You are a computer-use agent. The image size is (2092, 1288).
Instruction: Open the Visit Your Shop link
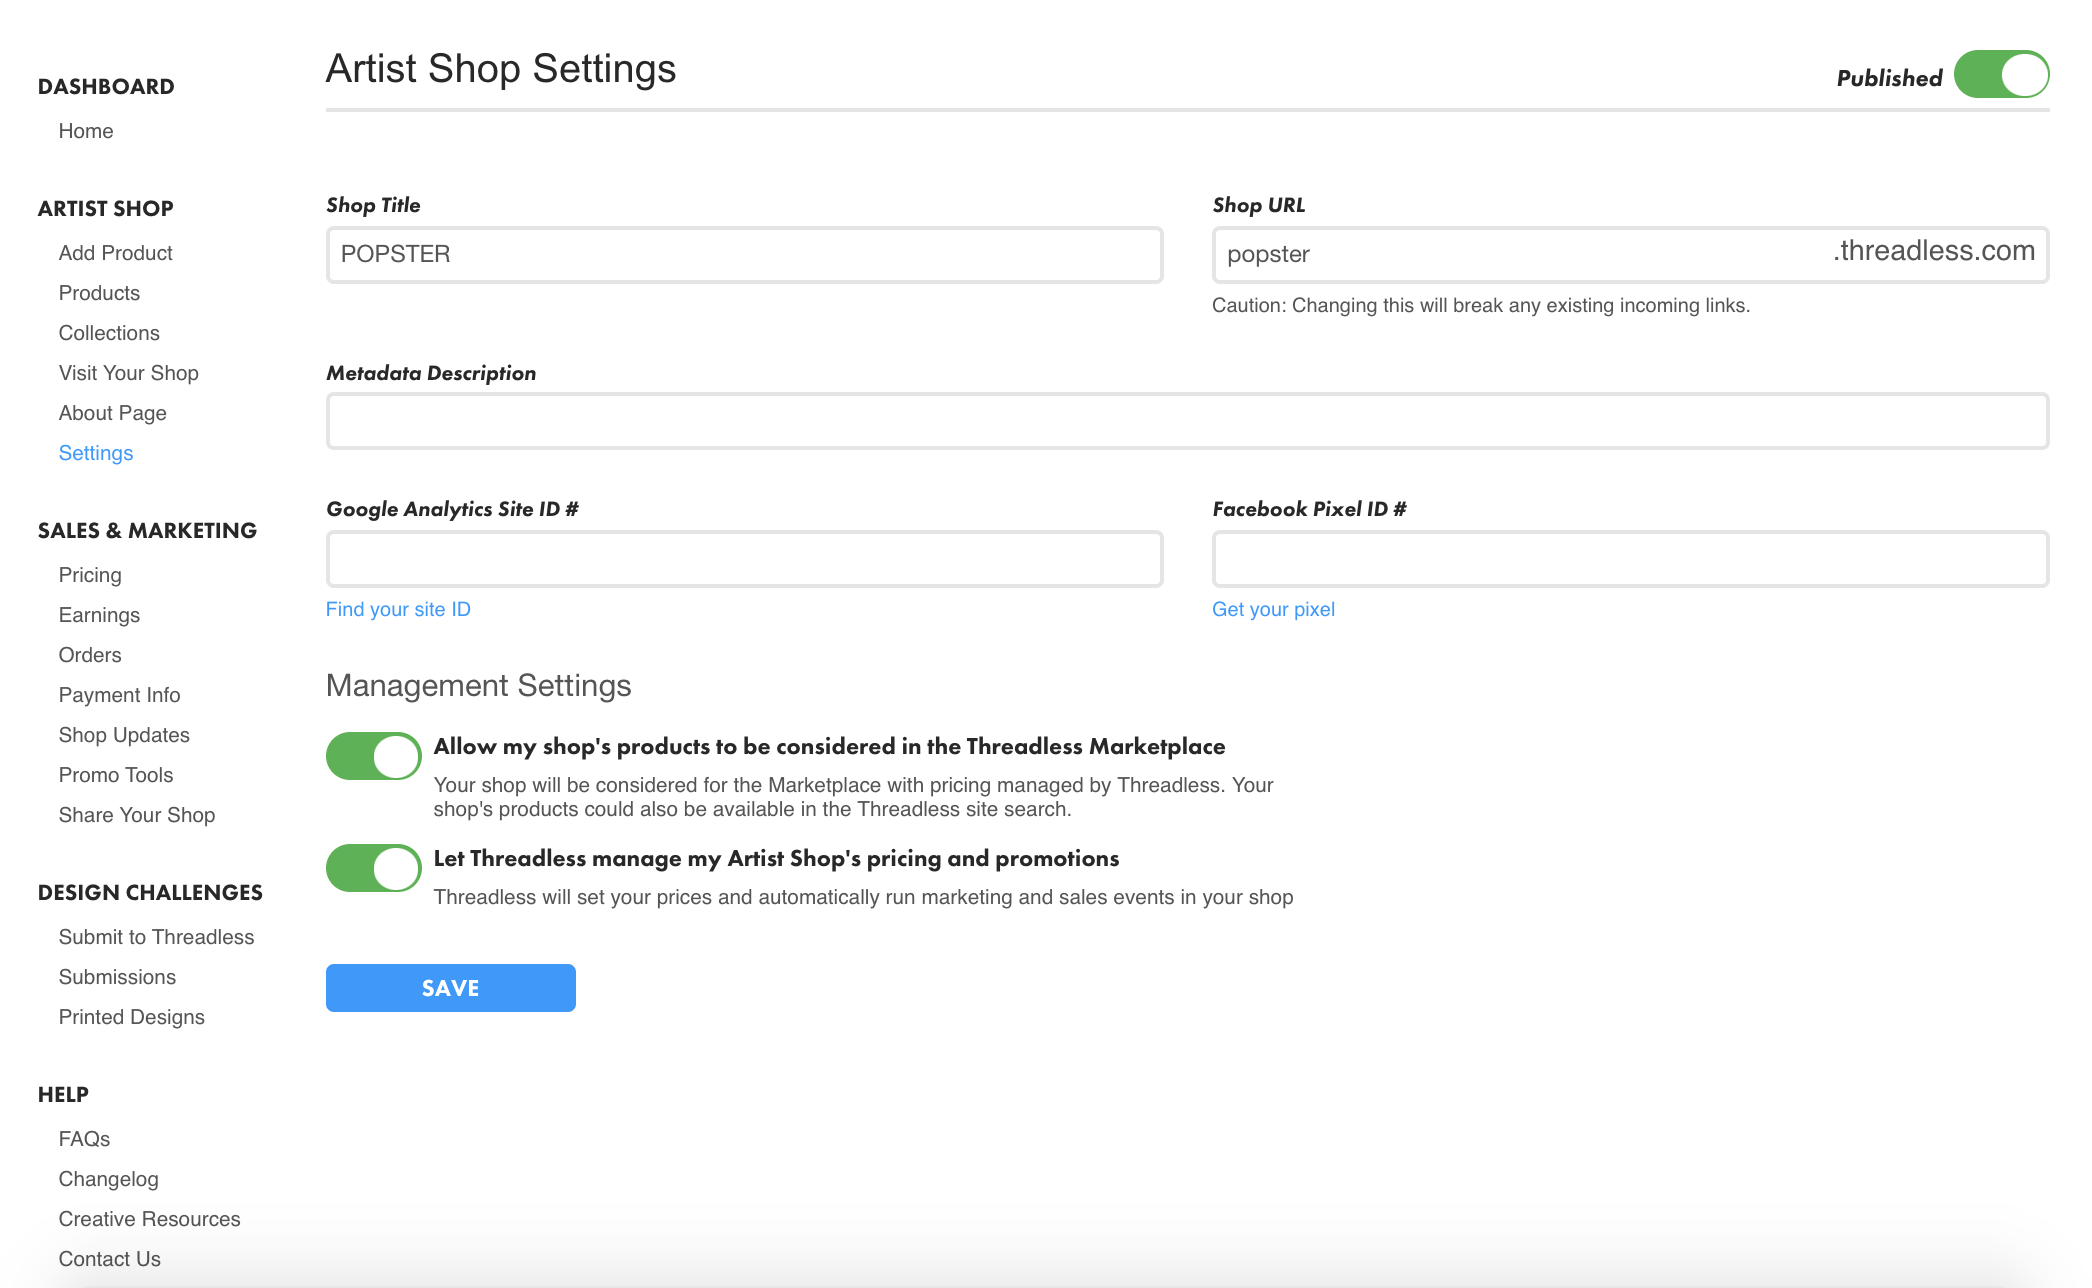point(128,373)
